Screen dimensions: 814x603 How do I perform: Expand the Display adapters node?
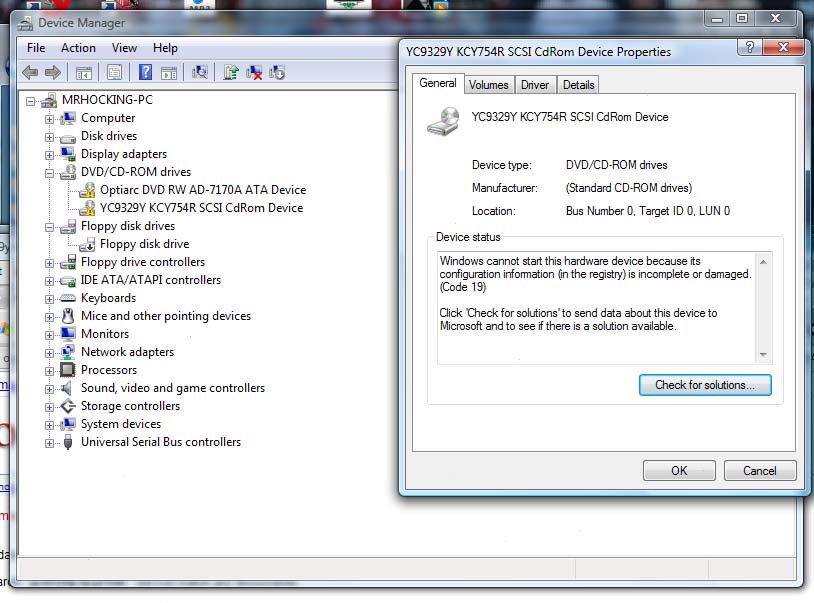[x=49, y=154]
